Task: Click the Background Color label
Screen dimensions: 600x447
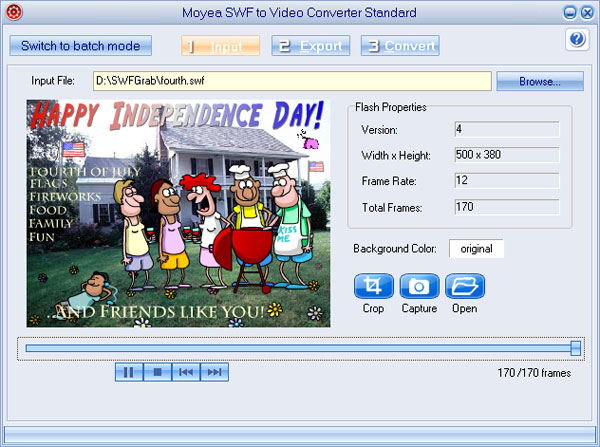Action: pos(395,249)
